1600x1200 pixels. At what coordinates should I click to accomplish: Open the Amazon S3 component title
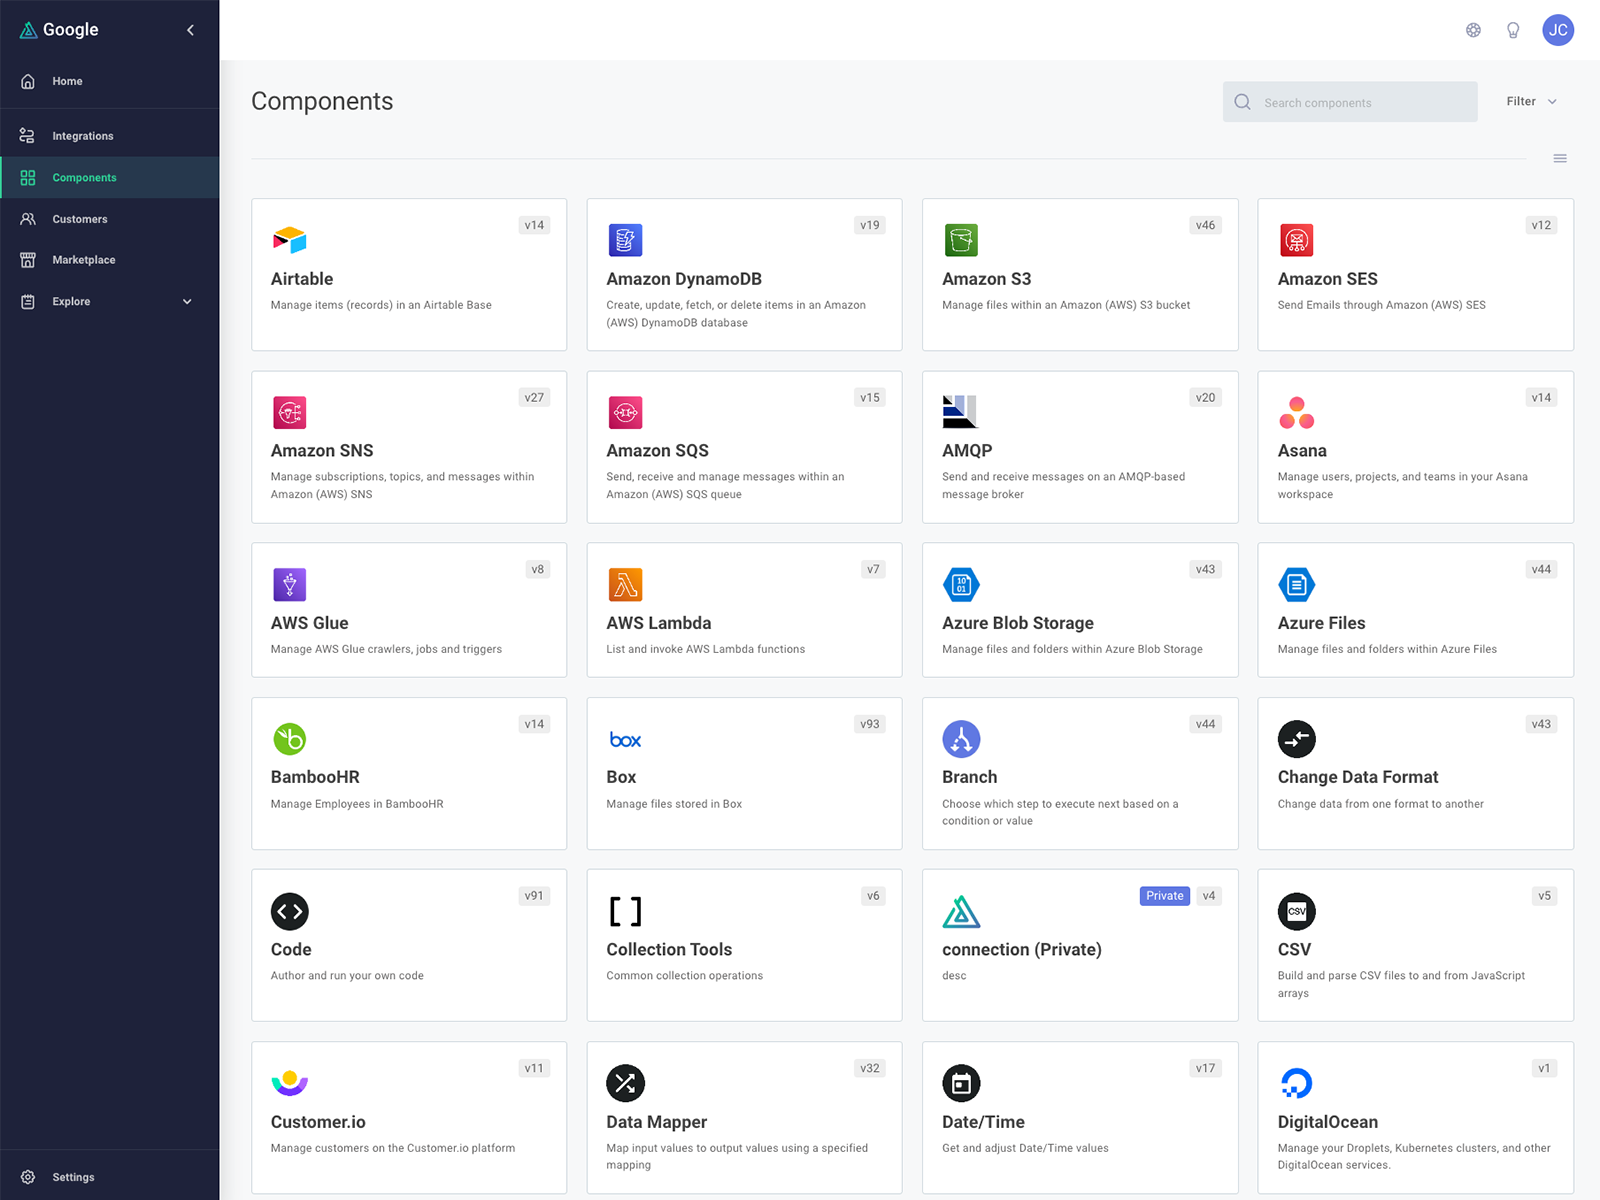[x=986, y=279]
